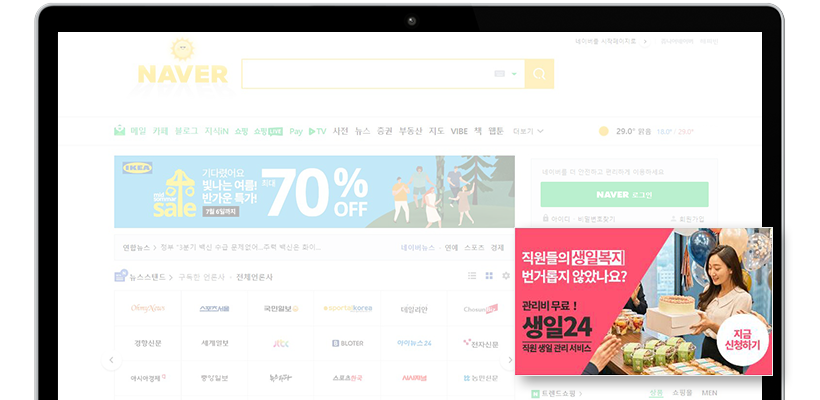Open 국민일보 publisher tile
The width and height of the screenshot is (820, 400).
coord(281,308)
